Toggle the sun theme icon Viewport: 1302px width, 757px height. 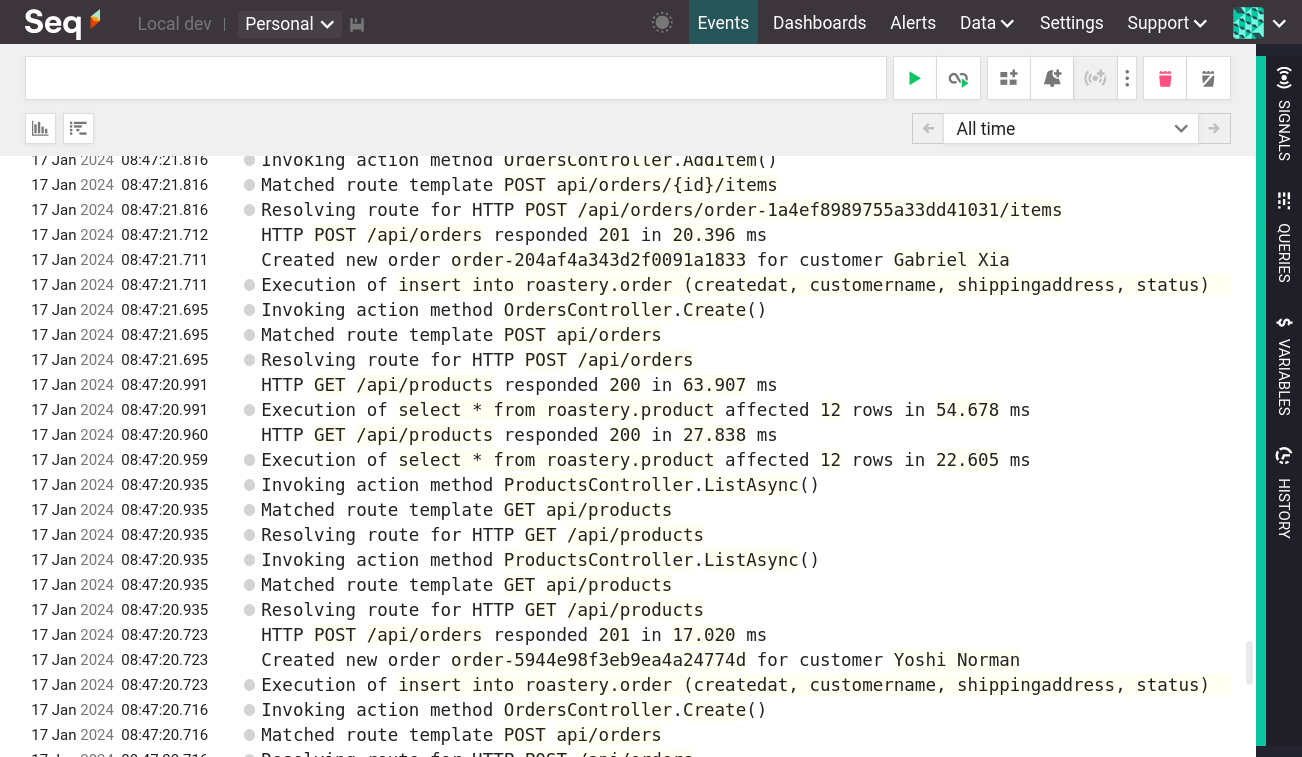662,23
